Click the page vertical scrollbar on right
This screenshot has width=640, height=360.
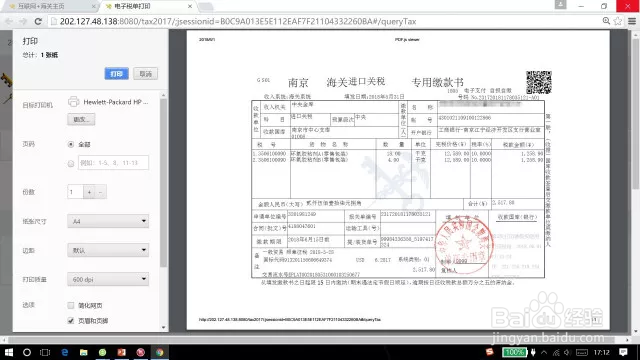click(636, 114)
